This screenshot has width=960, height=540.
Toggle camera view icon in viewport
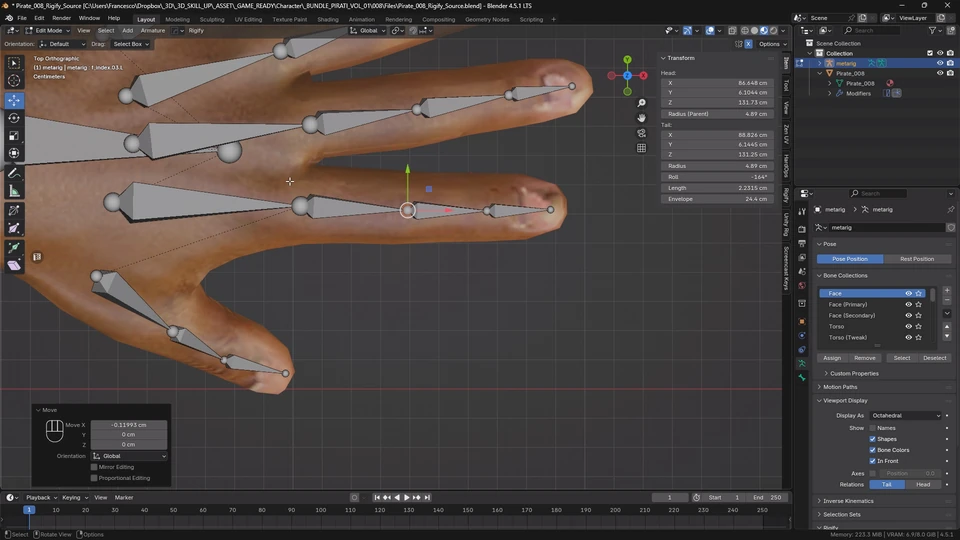click(641, 133)
